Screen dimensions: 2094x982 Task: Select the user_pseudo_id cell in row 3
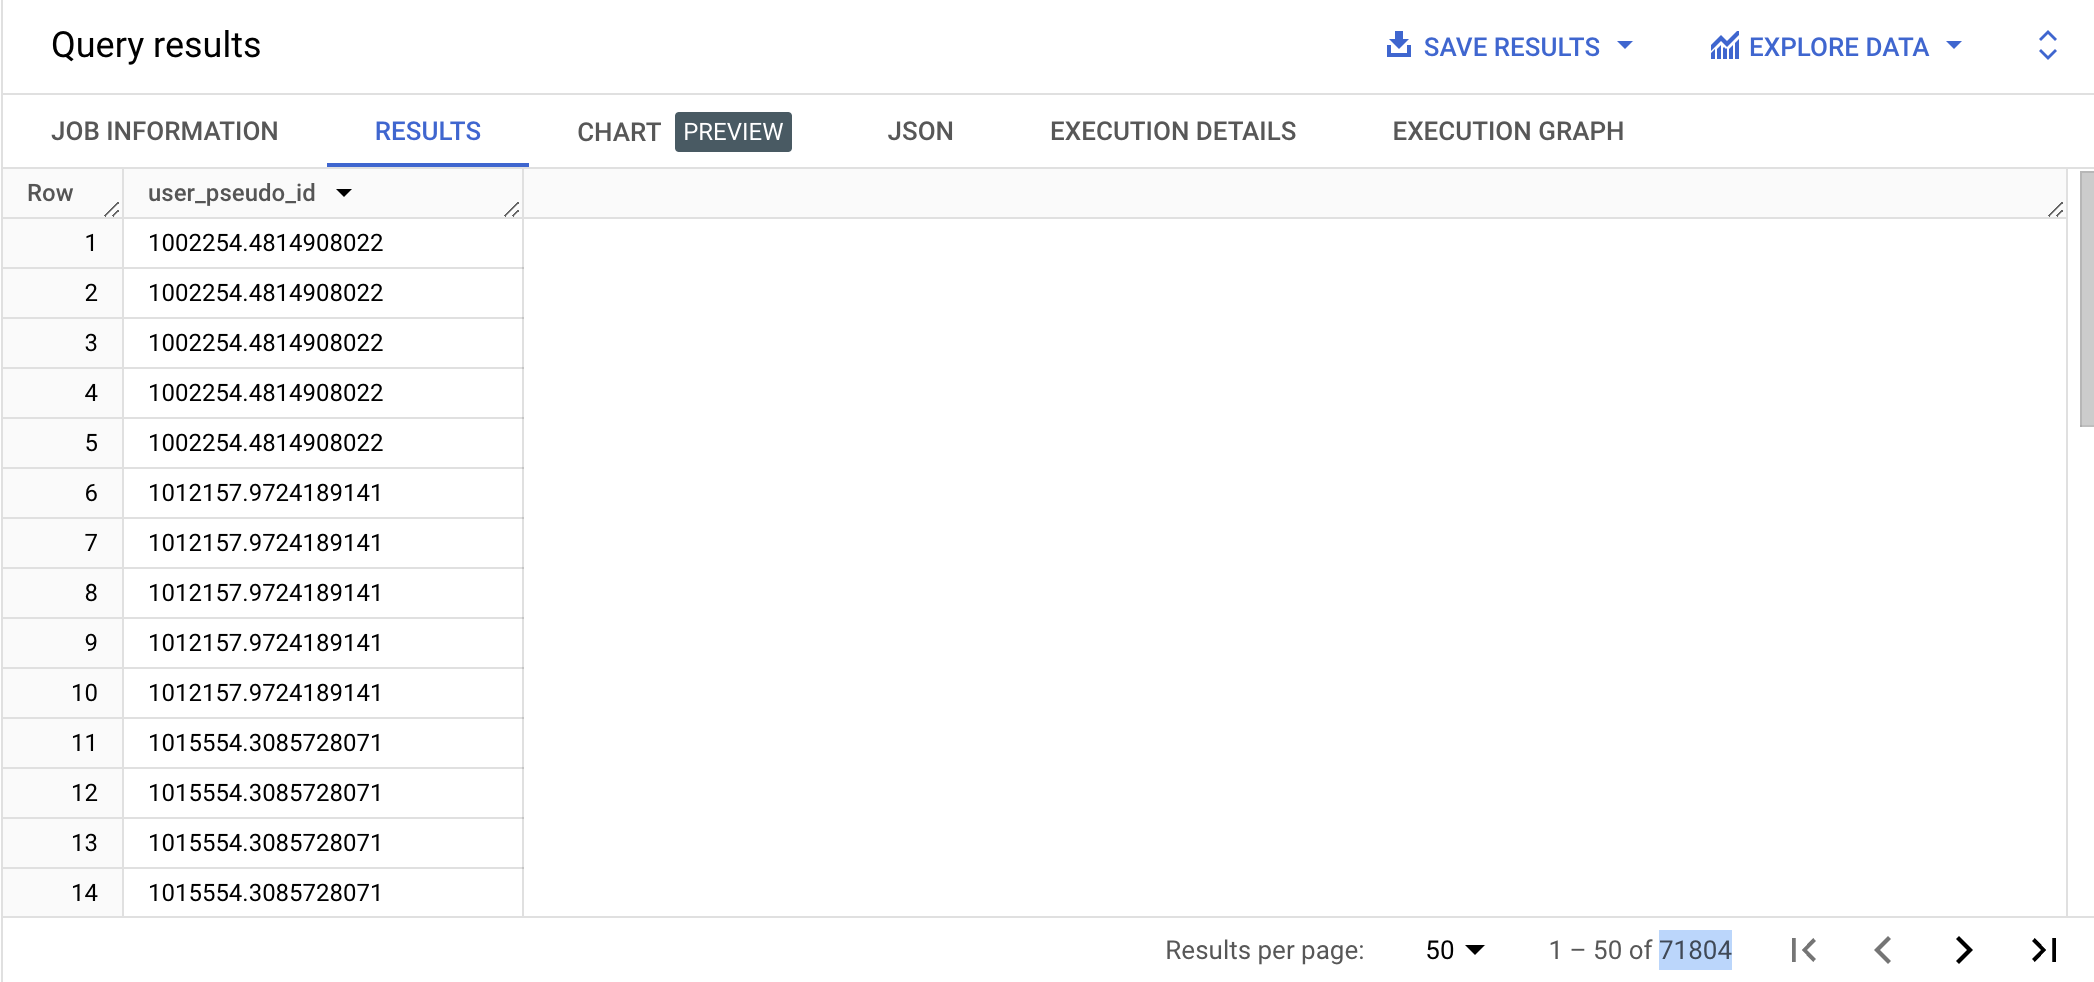coord(323,343)
